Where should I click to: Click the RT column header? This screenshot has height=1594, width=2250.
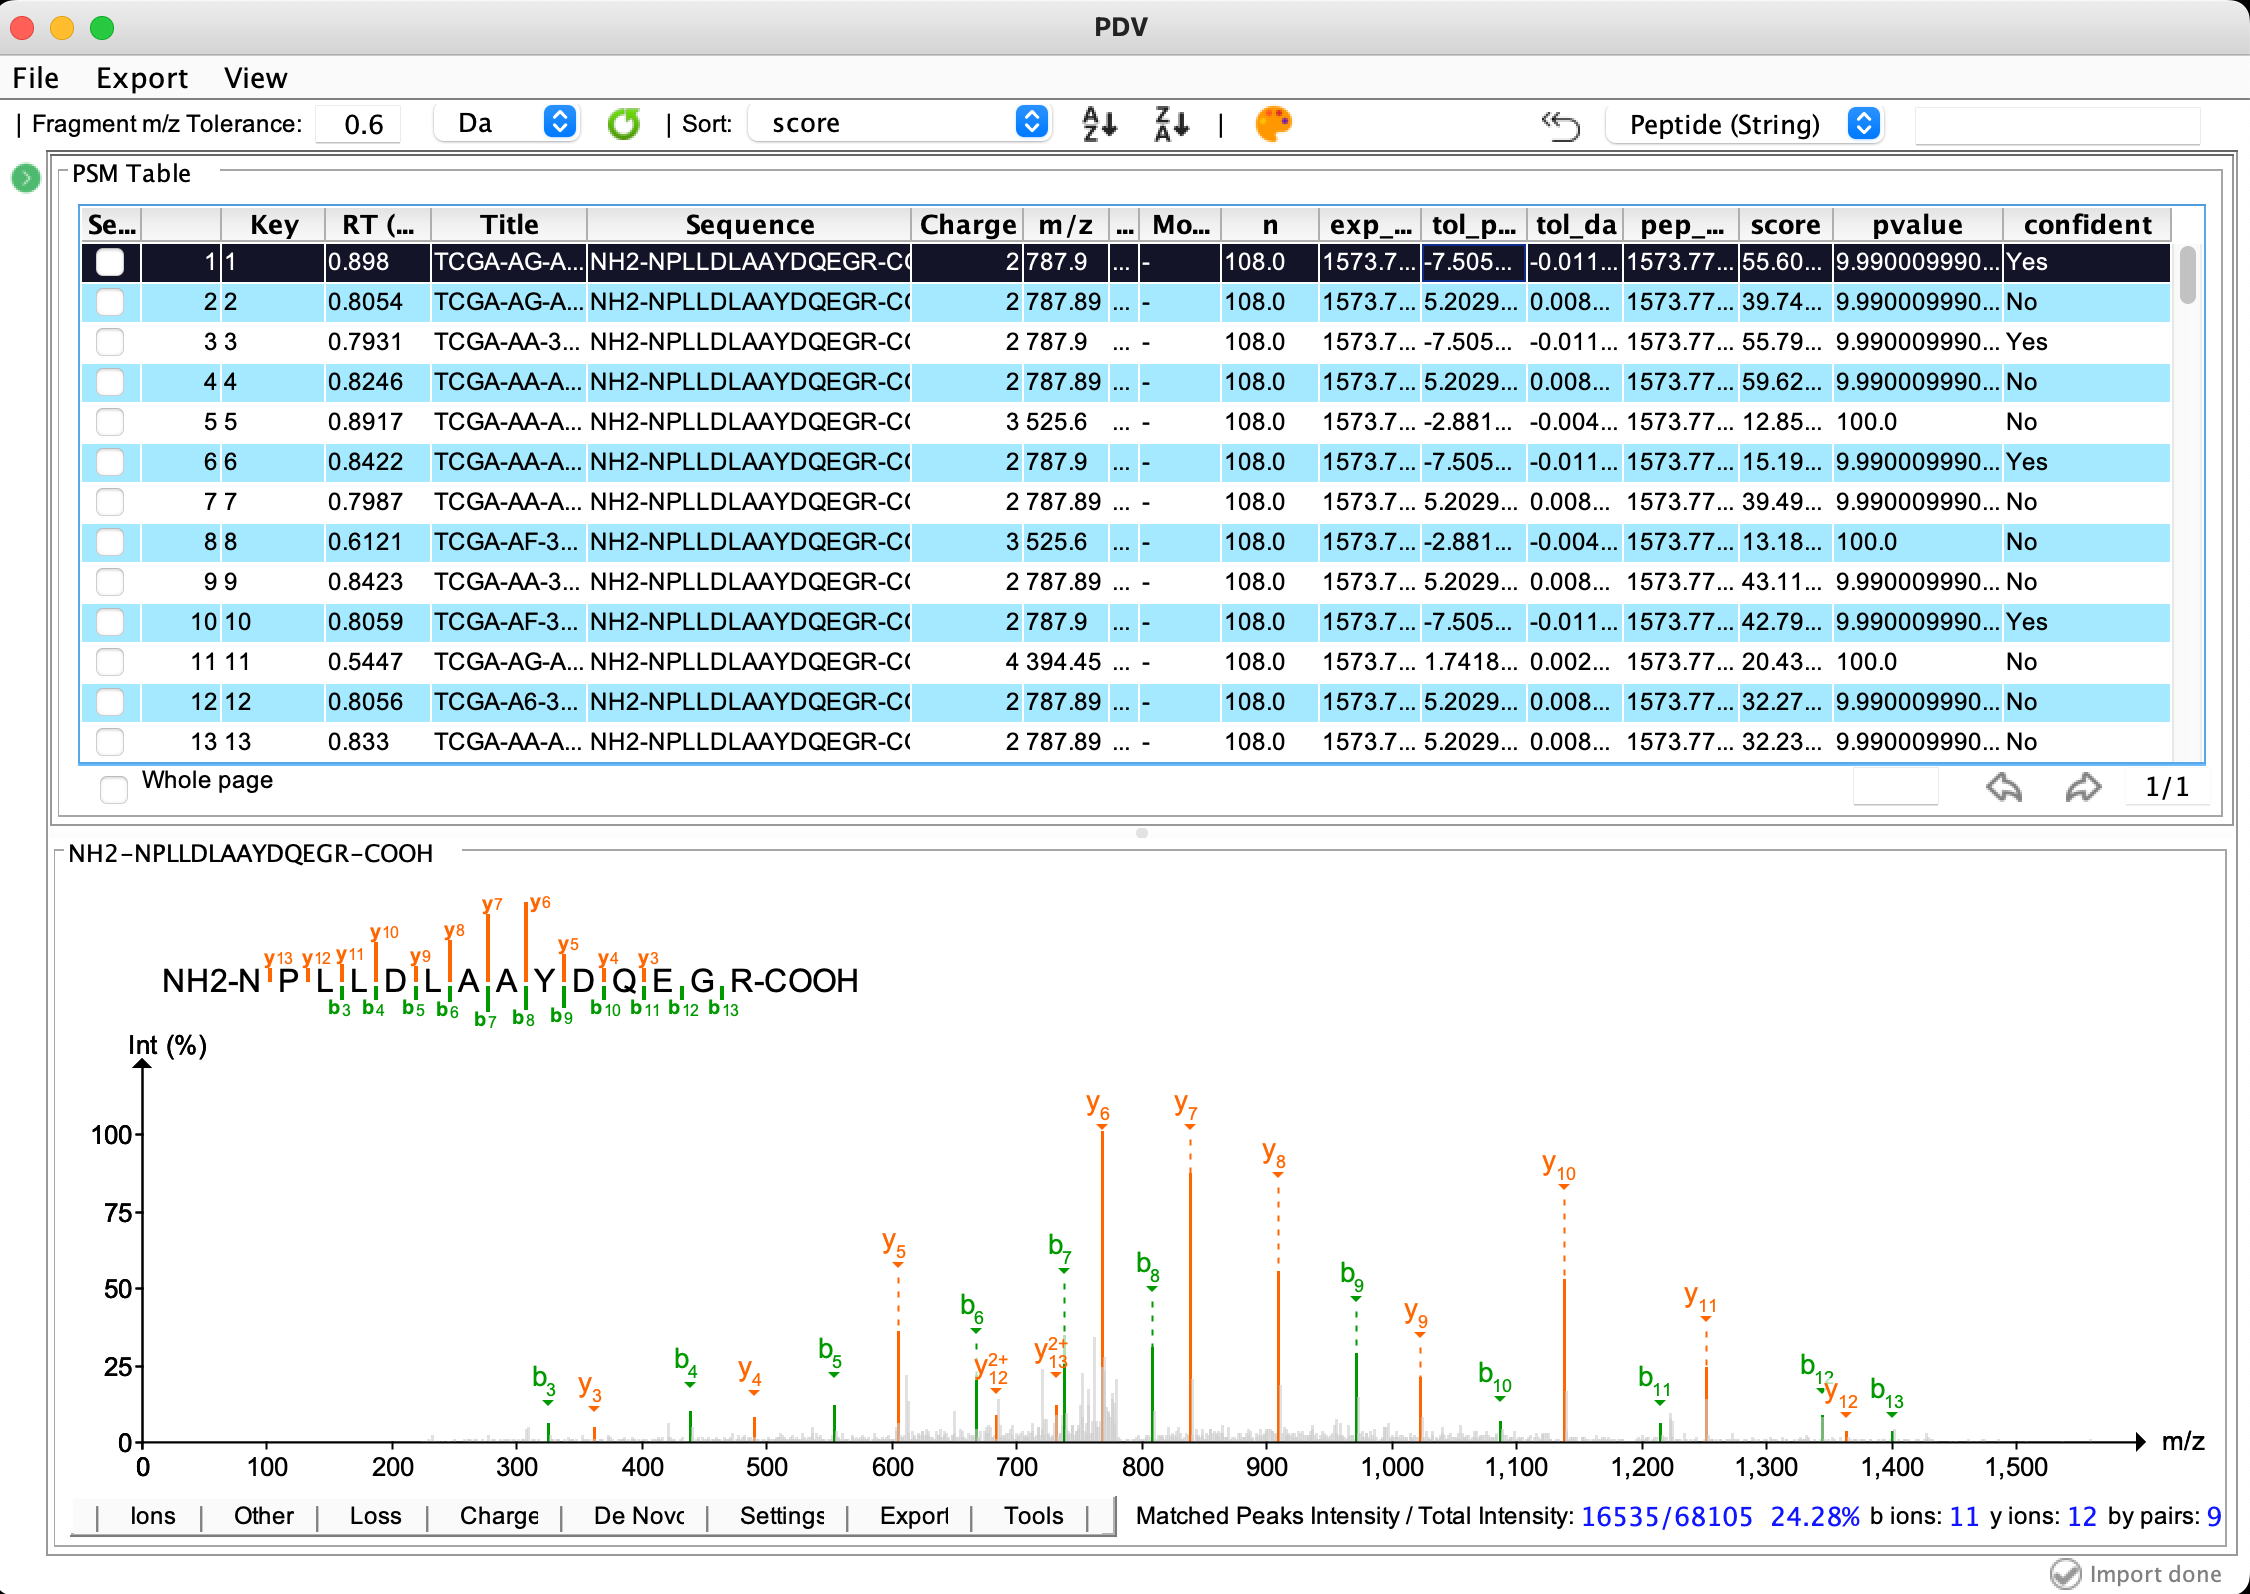pos(378,225)
